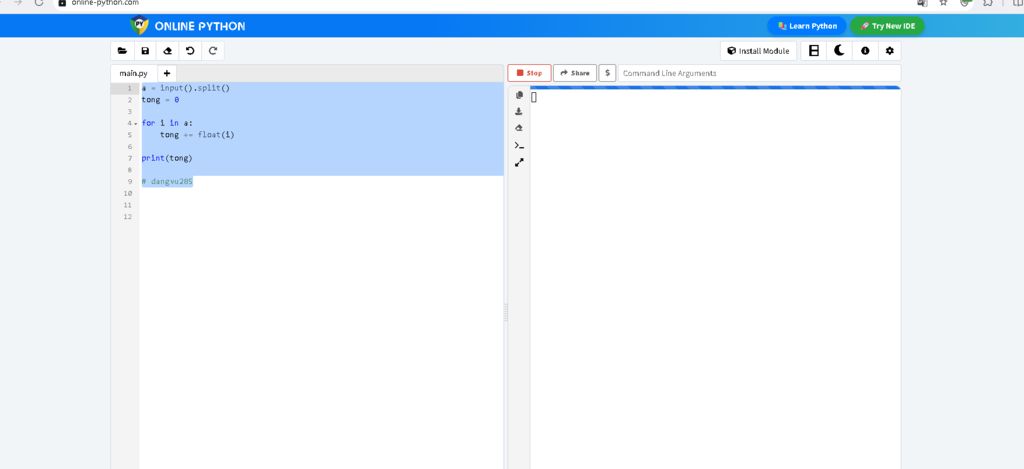This screenshot has height=469, width=1024.
Task: Click the ONLINE PYTHON title text
Action: (x=200, y=26)
